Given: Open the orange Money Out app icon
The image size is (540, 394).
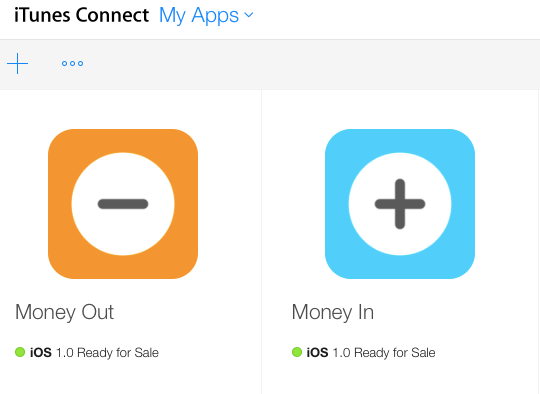Looking at the screenshot, I should pyautogui.click(x=123, y=204).
